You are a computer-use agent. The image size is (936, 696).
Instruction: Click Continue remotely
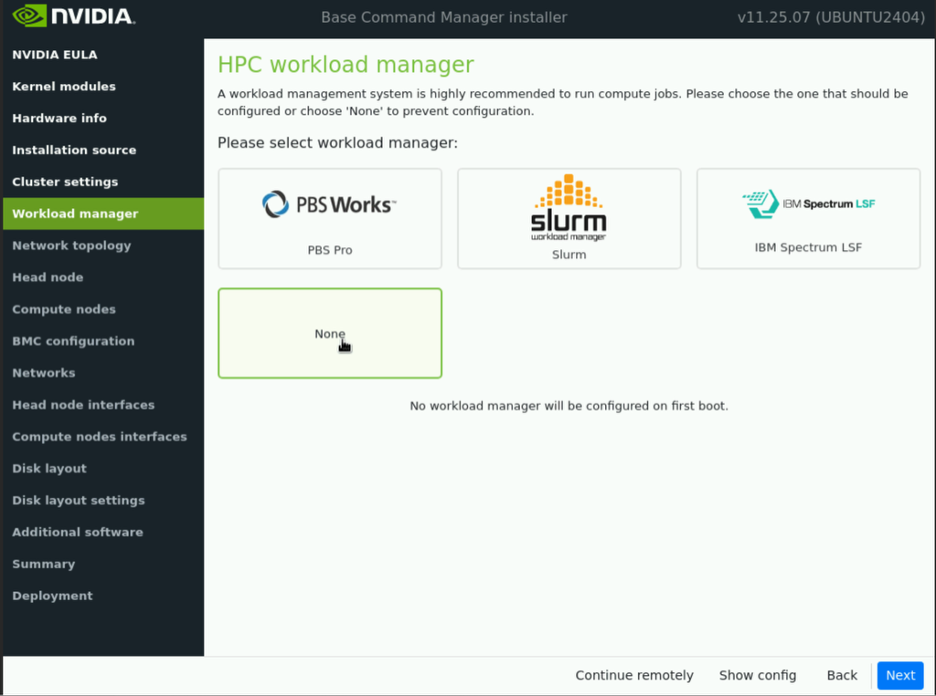[634, 675]
